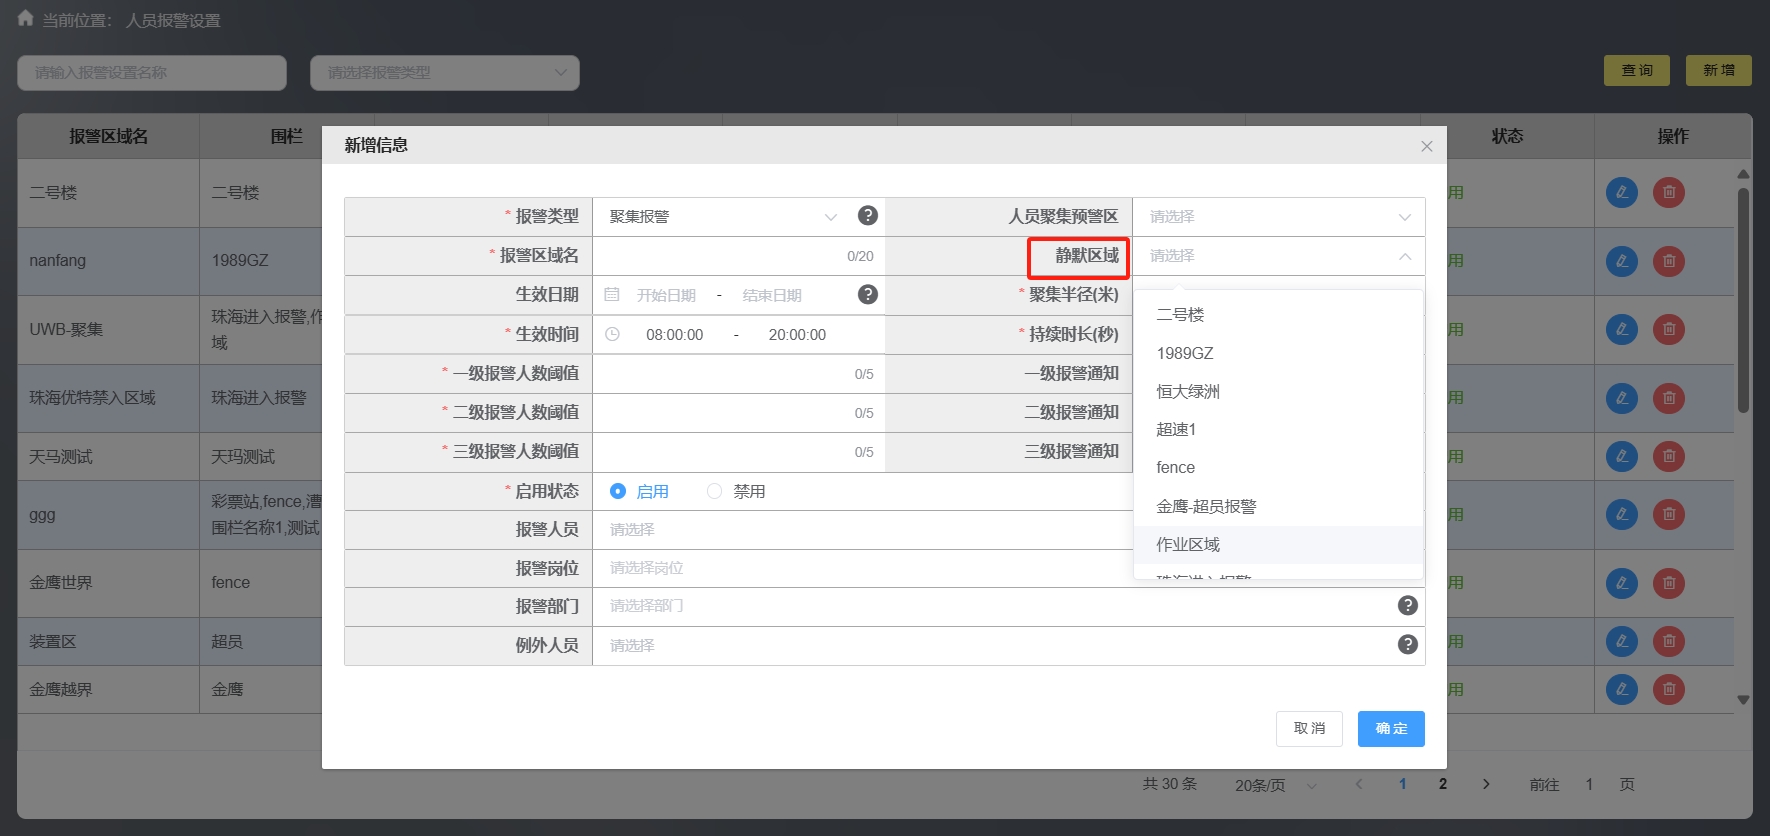Screen dimensions: 1770x836
Task: Click help icon beside 生效日期 date range
Action: 867,295
